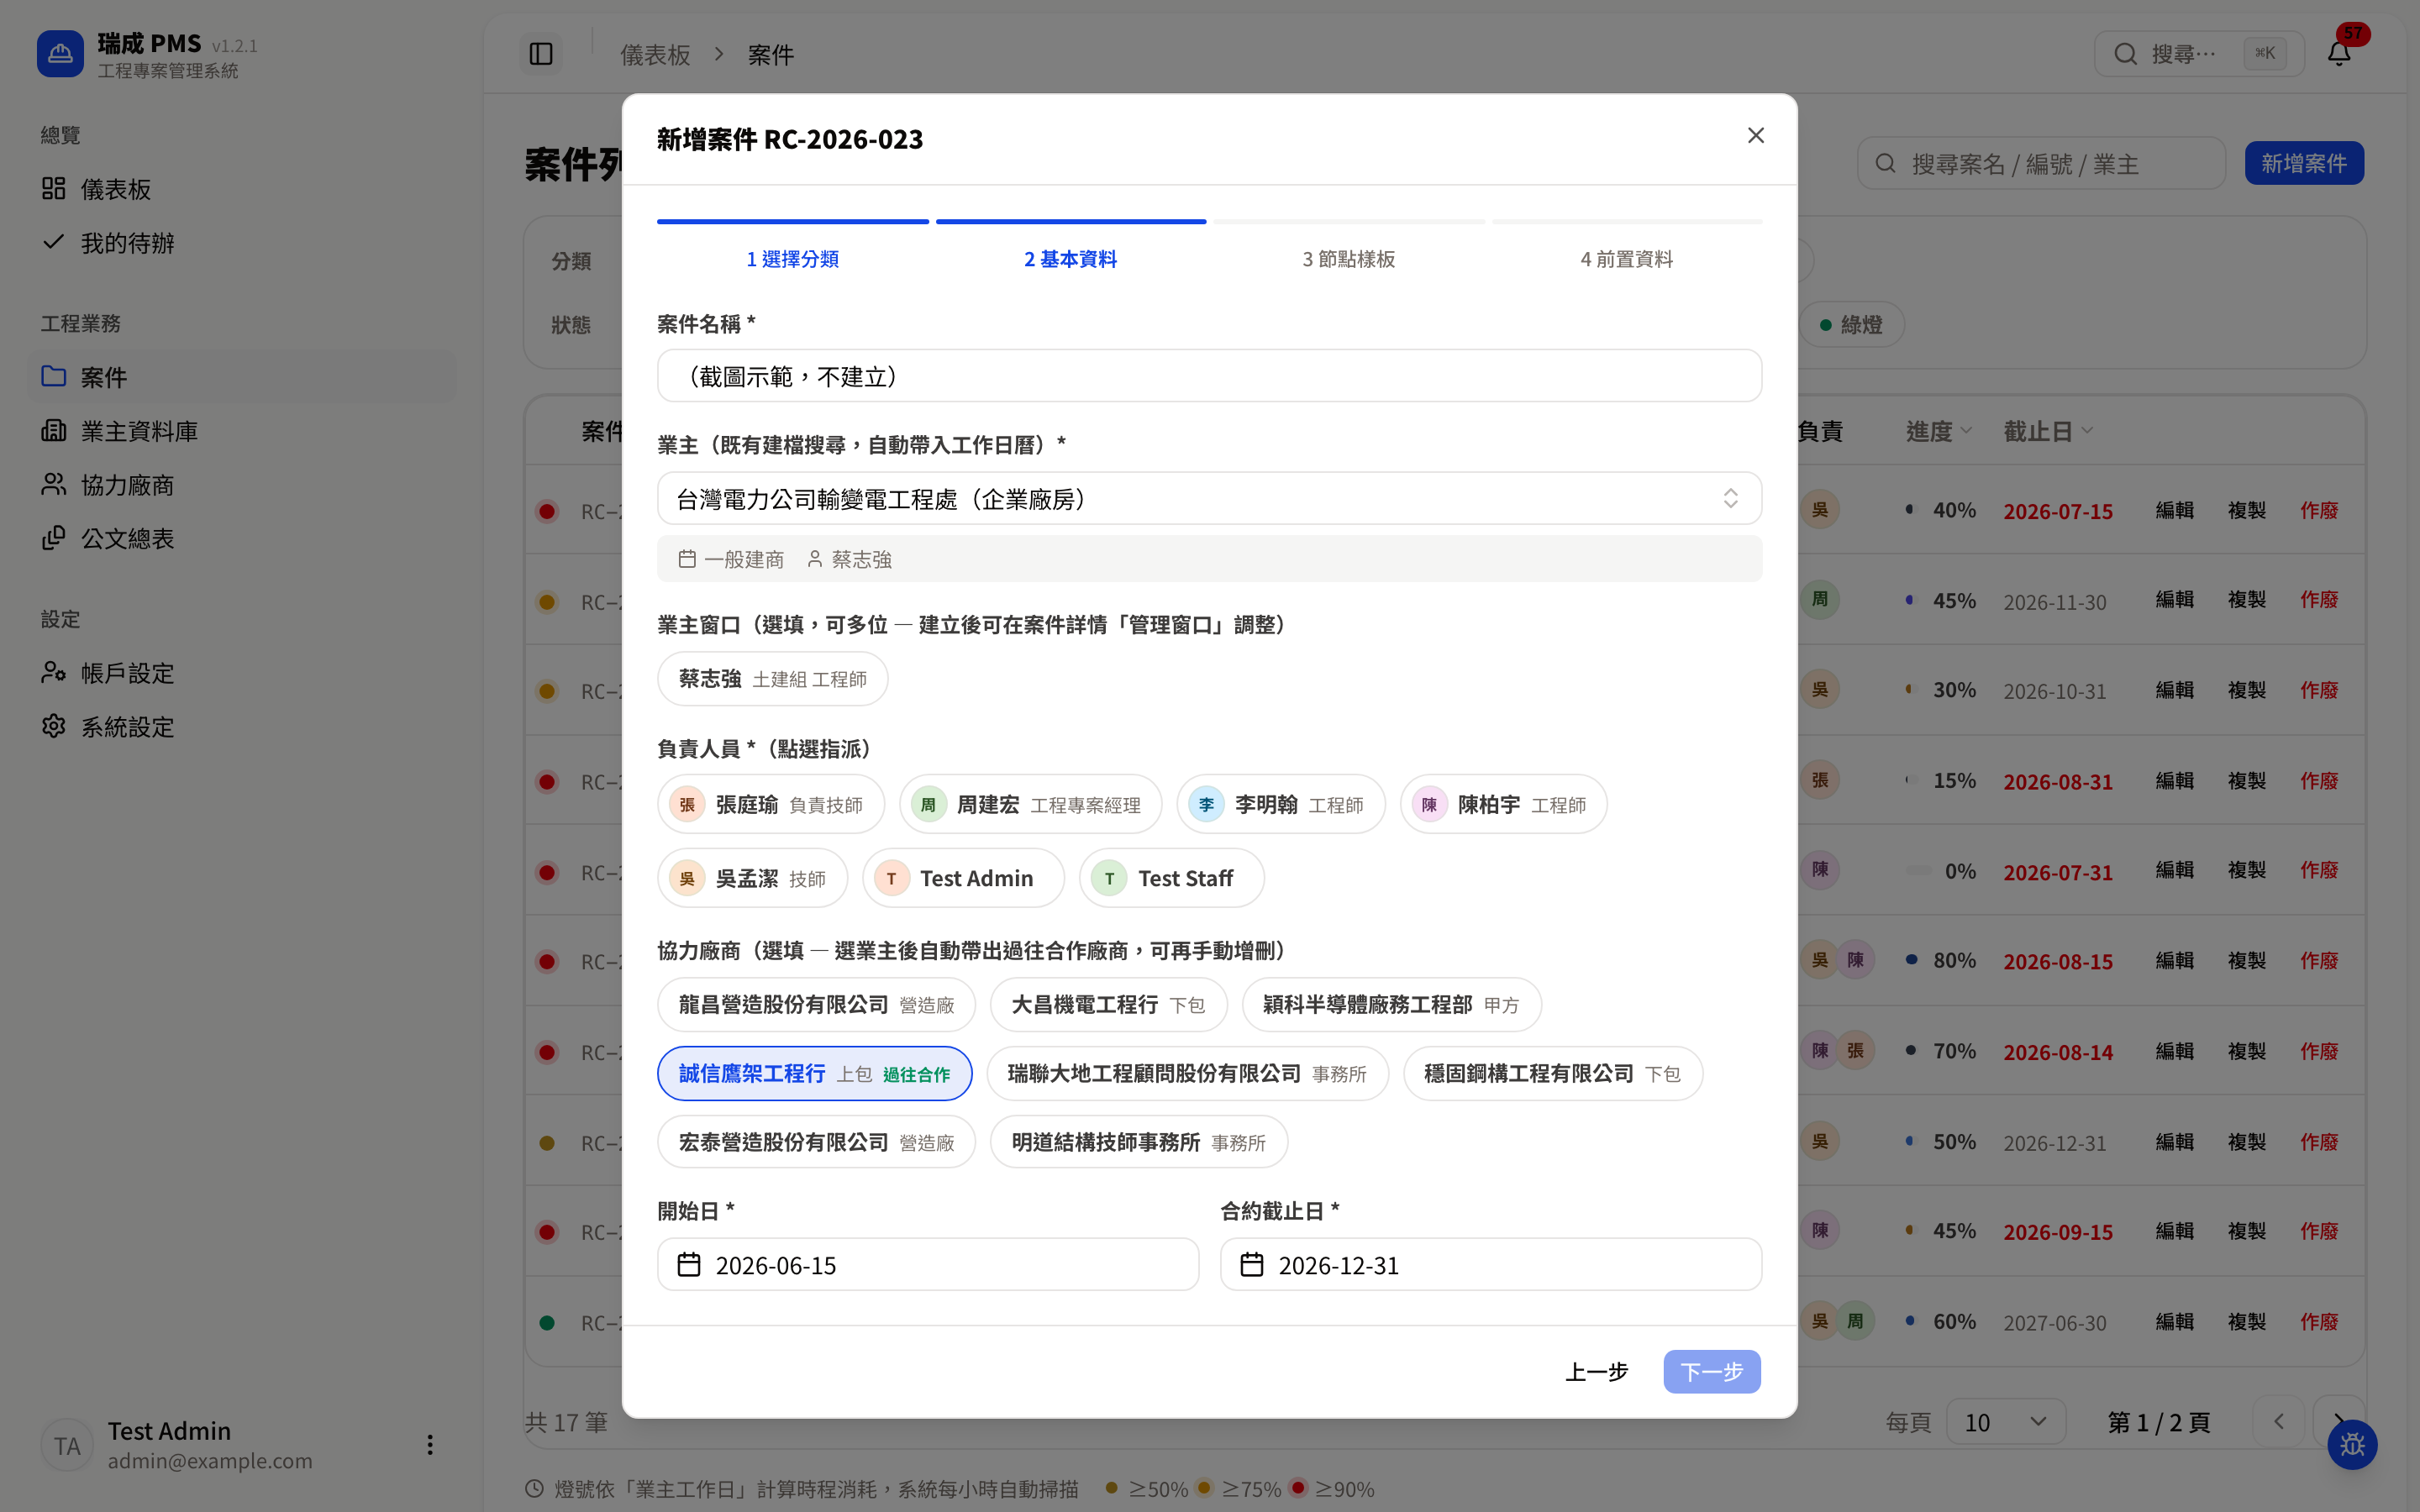Select 李明翰 工程師 chip
Screen dimensions: 2420x1512
pyautogui.click(x=1281, y=804)
